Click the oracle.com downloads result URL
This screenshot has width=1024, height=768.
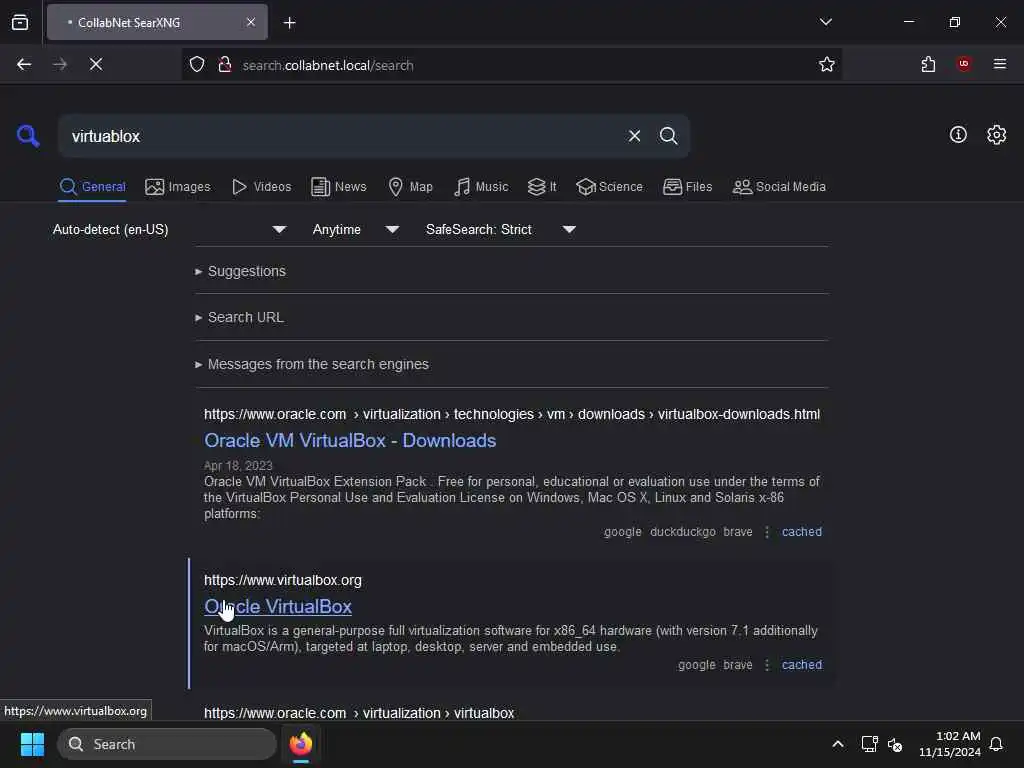(512, 414)
